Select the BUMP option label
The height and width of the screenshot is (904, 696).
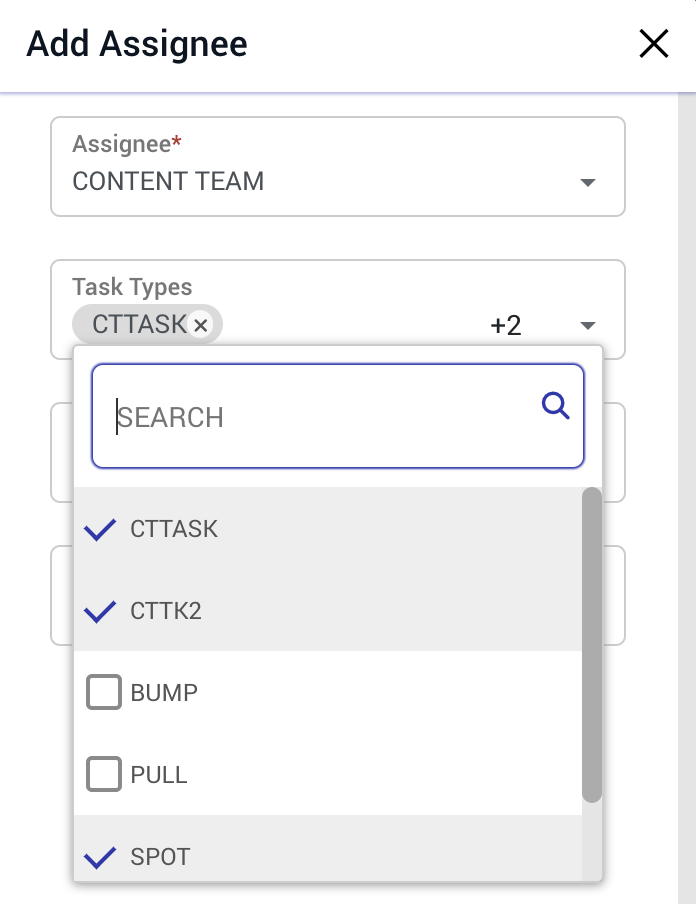164,693
